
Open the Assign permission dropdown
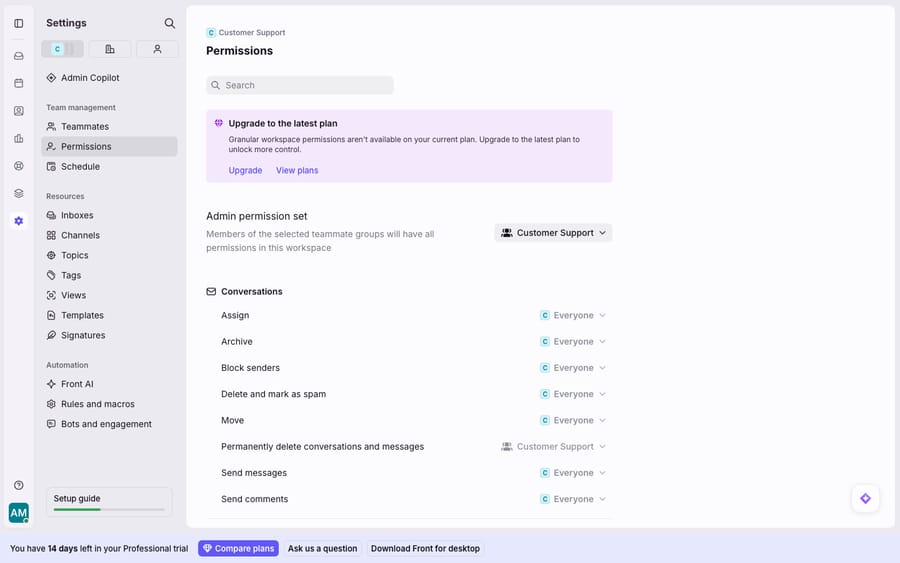pyautogui.click(x=573, y=316)
